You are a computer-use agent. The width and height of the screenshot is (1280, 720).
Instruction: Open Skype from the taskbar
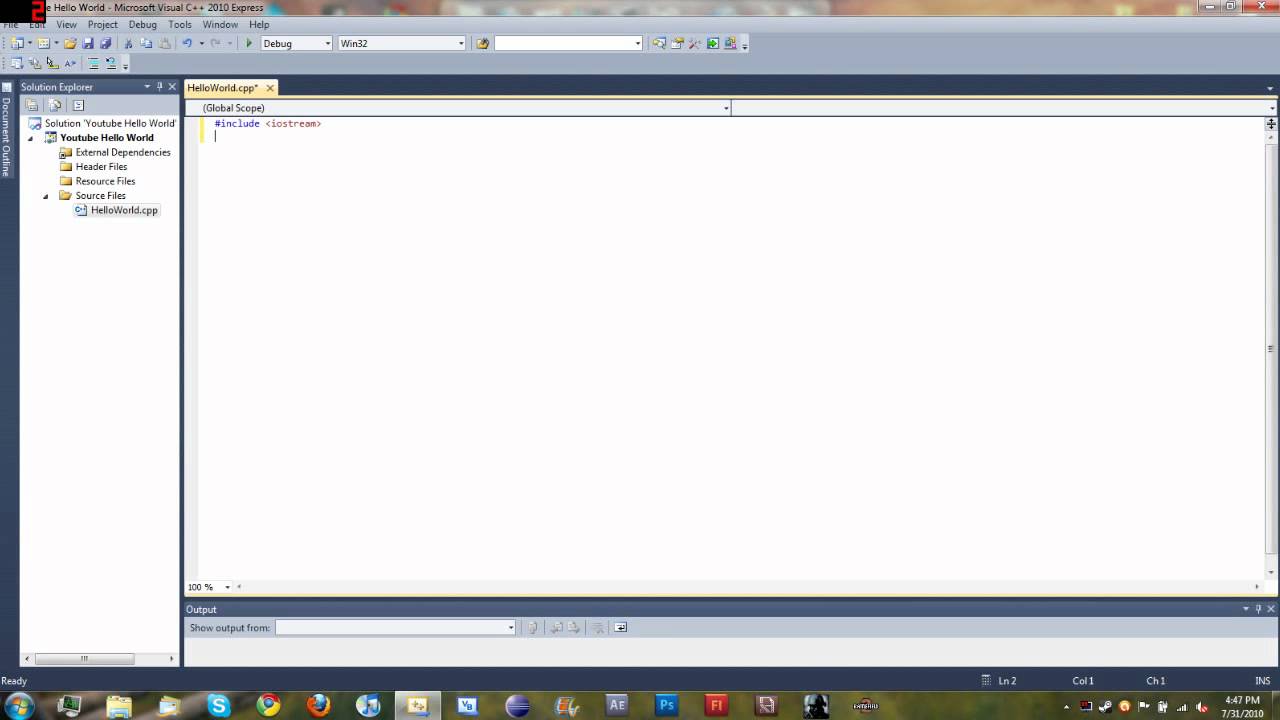(219, 706)
